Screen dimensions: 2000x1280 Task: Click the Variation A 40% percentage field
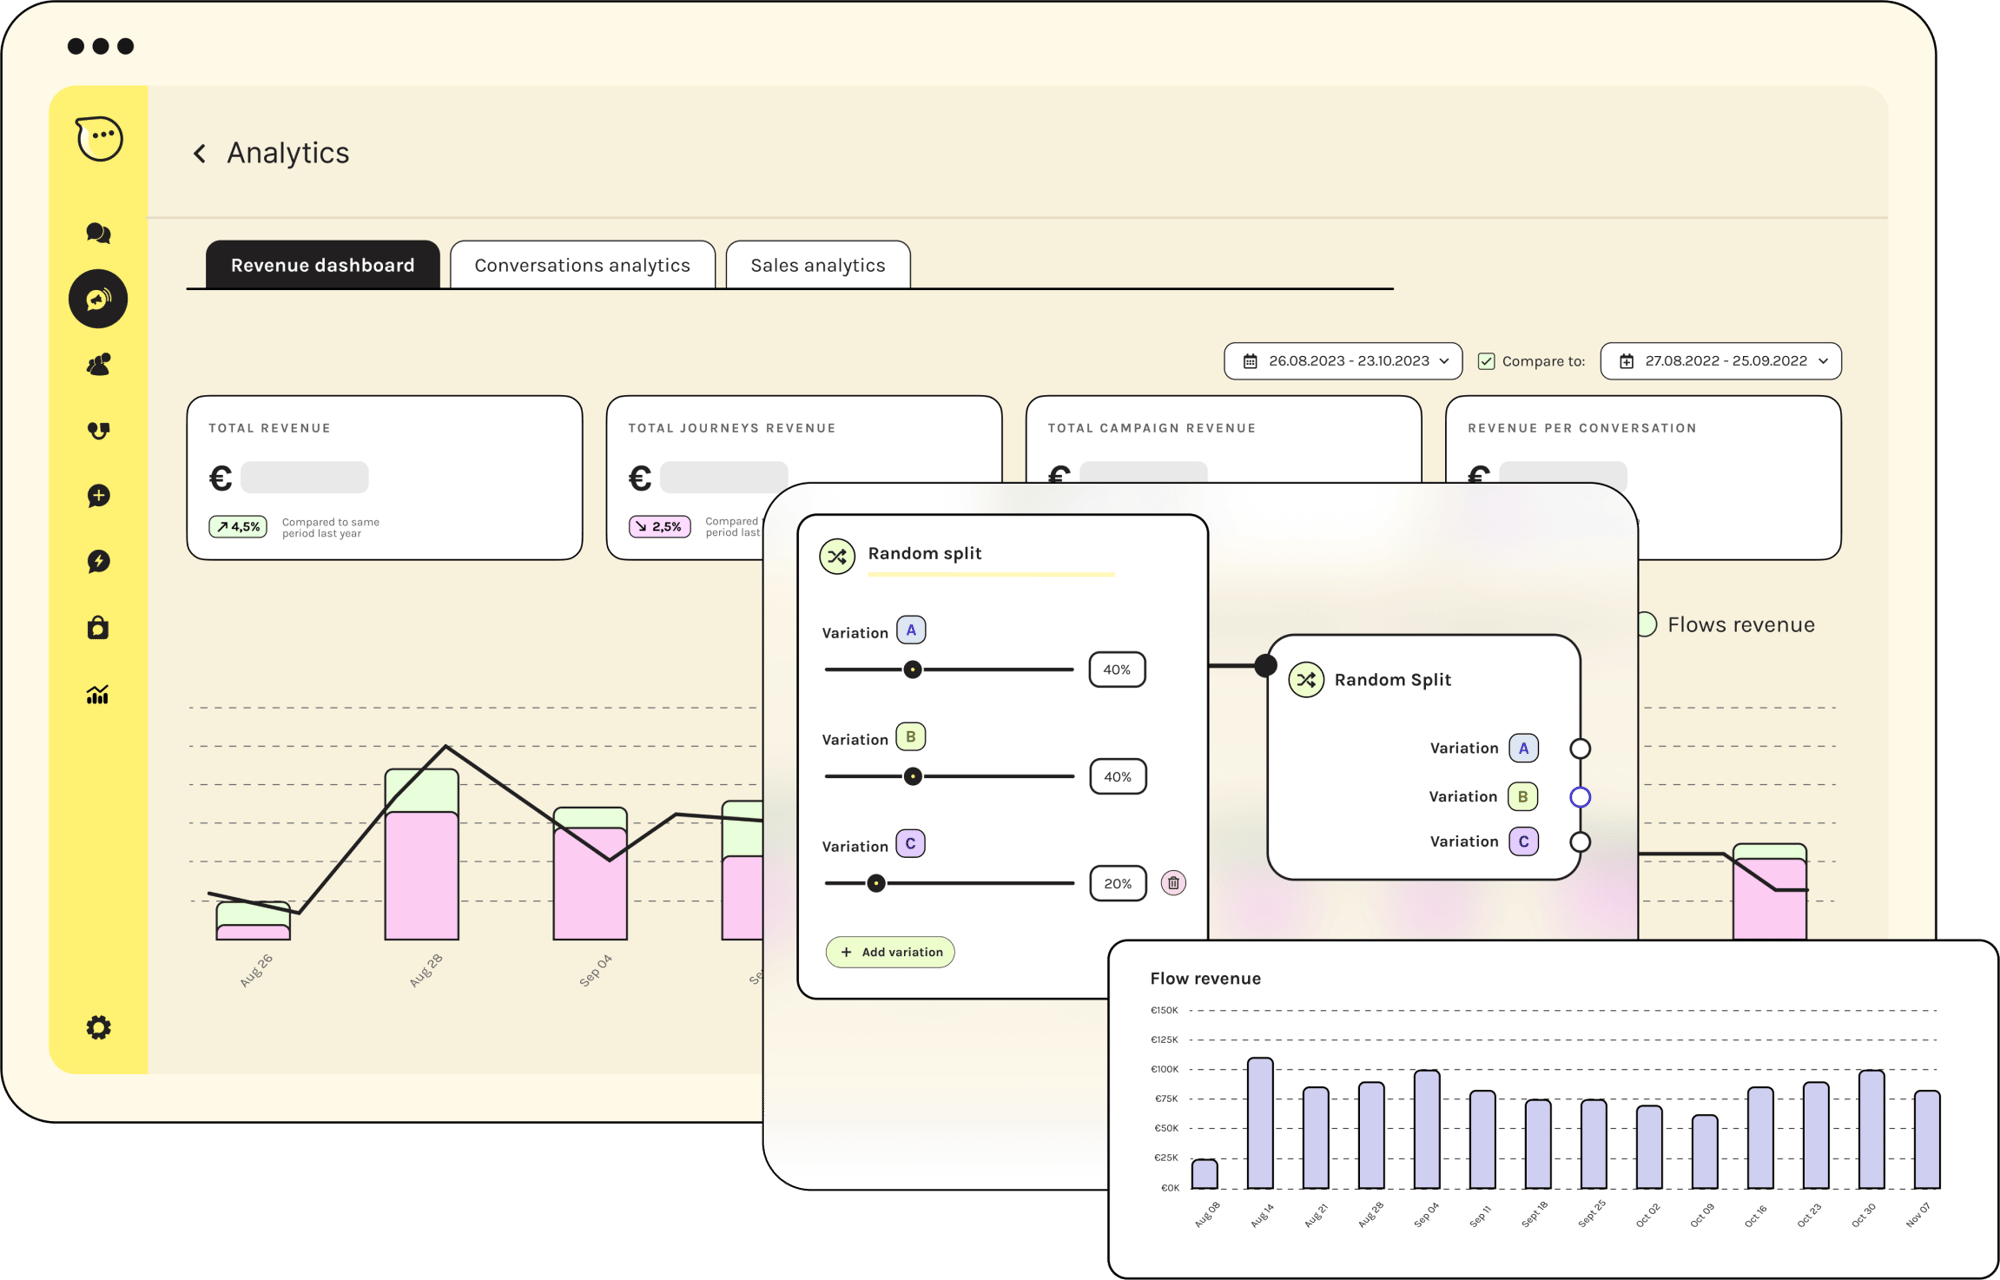tap(1117, 670)
